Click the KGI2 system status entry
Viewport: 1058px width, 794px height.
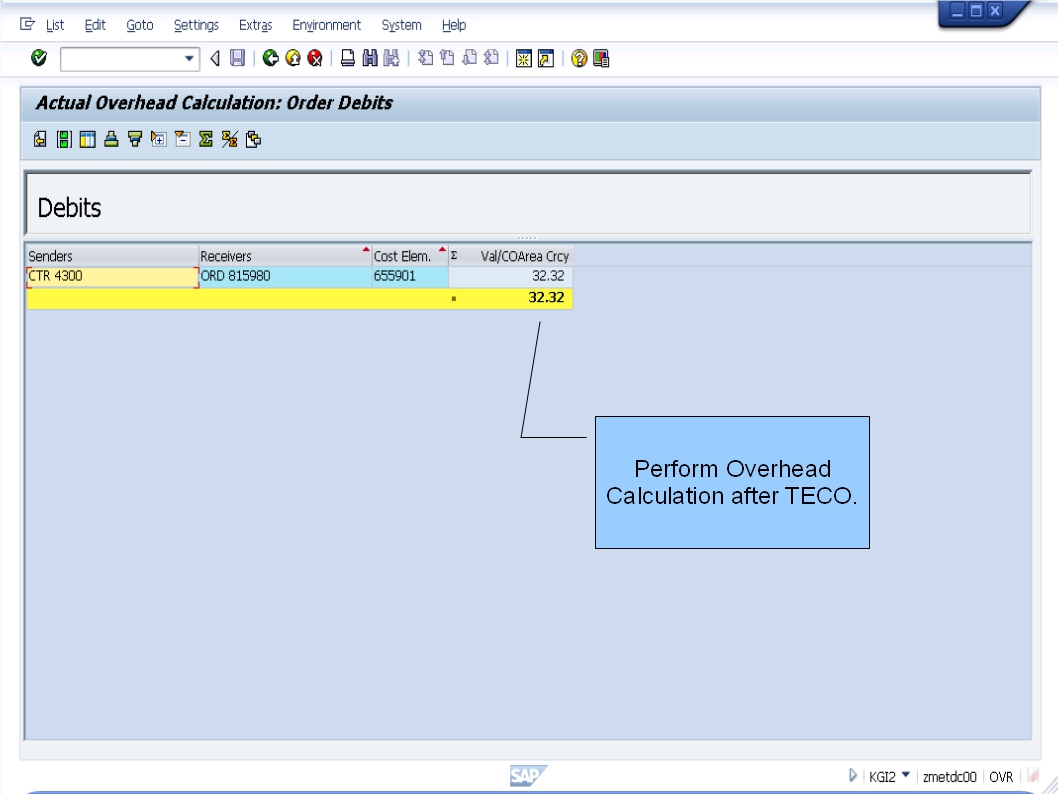pyautogui.click(x=882, y=777)
